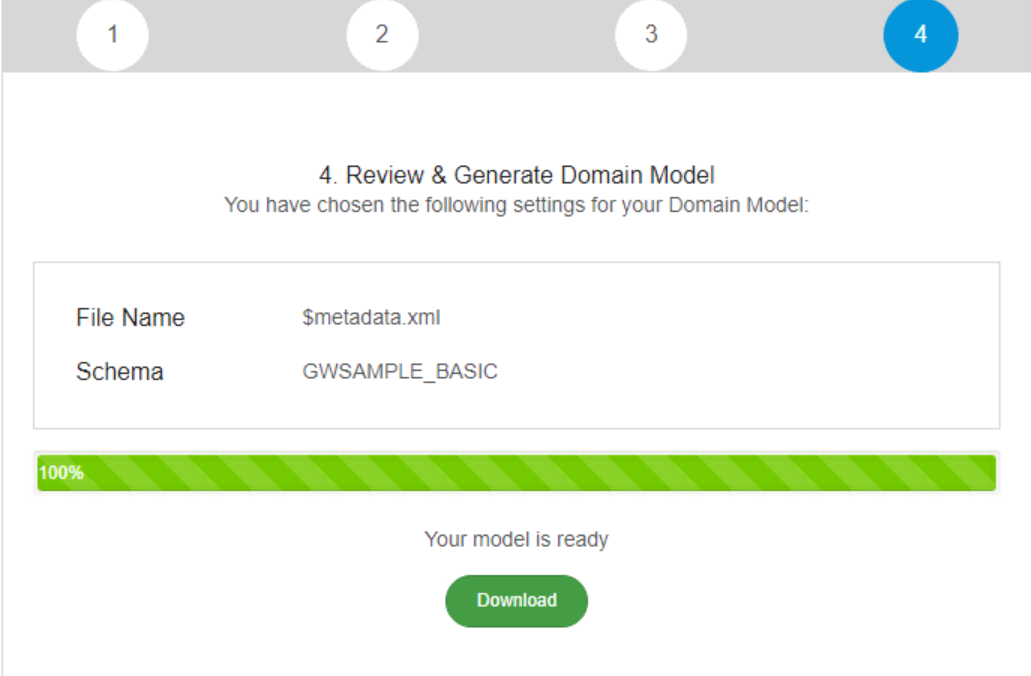
Task: Jump to wizard step 2 circle
Action: pos(382,34)
